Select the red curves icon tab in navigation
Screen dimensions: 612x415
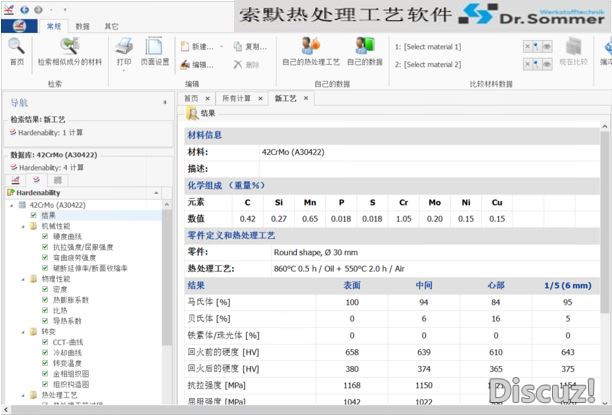[x=37, y=180]
